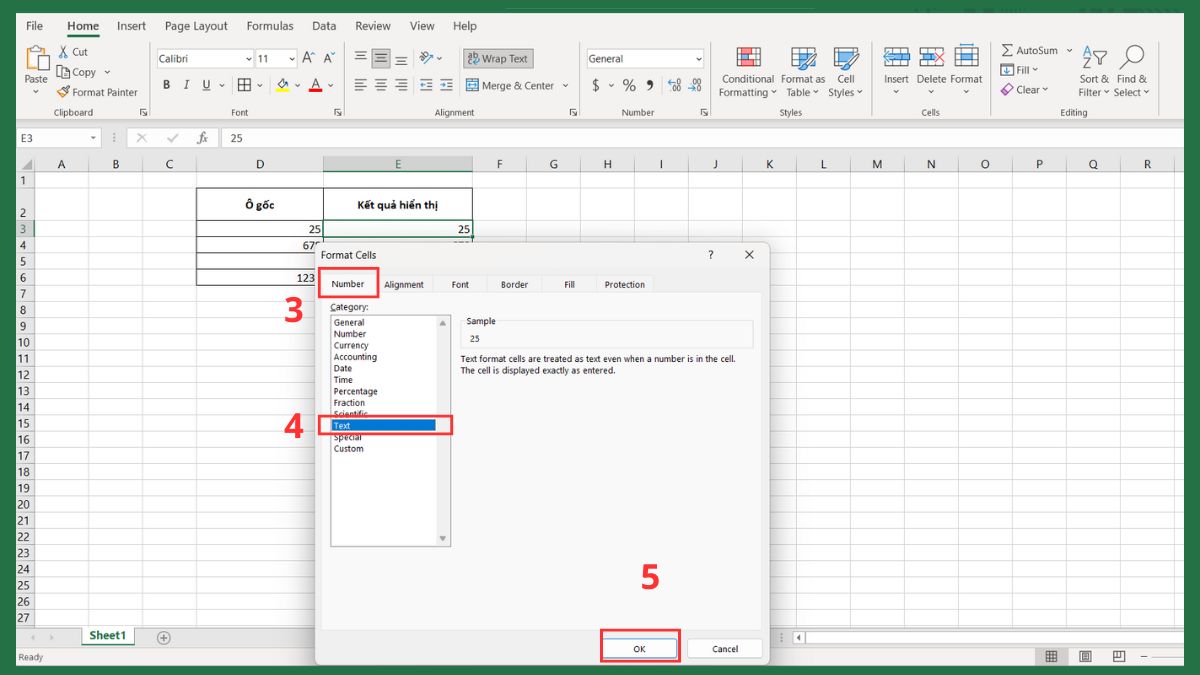Open the font name dropdown showing Calibri
The height and width of the screenshot is (675, 1200).
tap(248, 59)
